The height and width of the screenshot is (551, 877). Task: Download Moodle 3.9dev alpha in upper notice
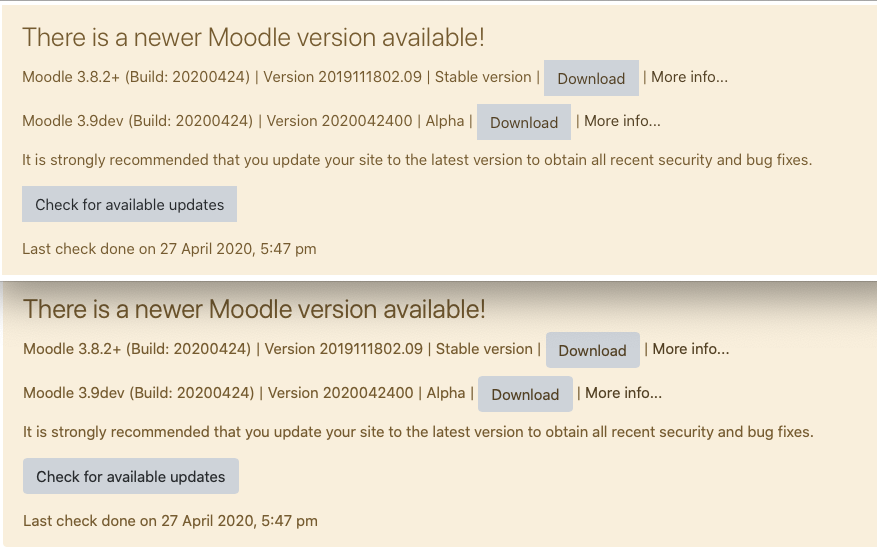pyautogui.click(x=524, y=122)
